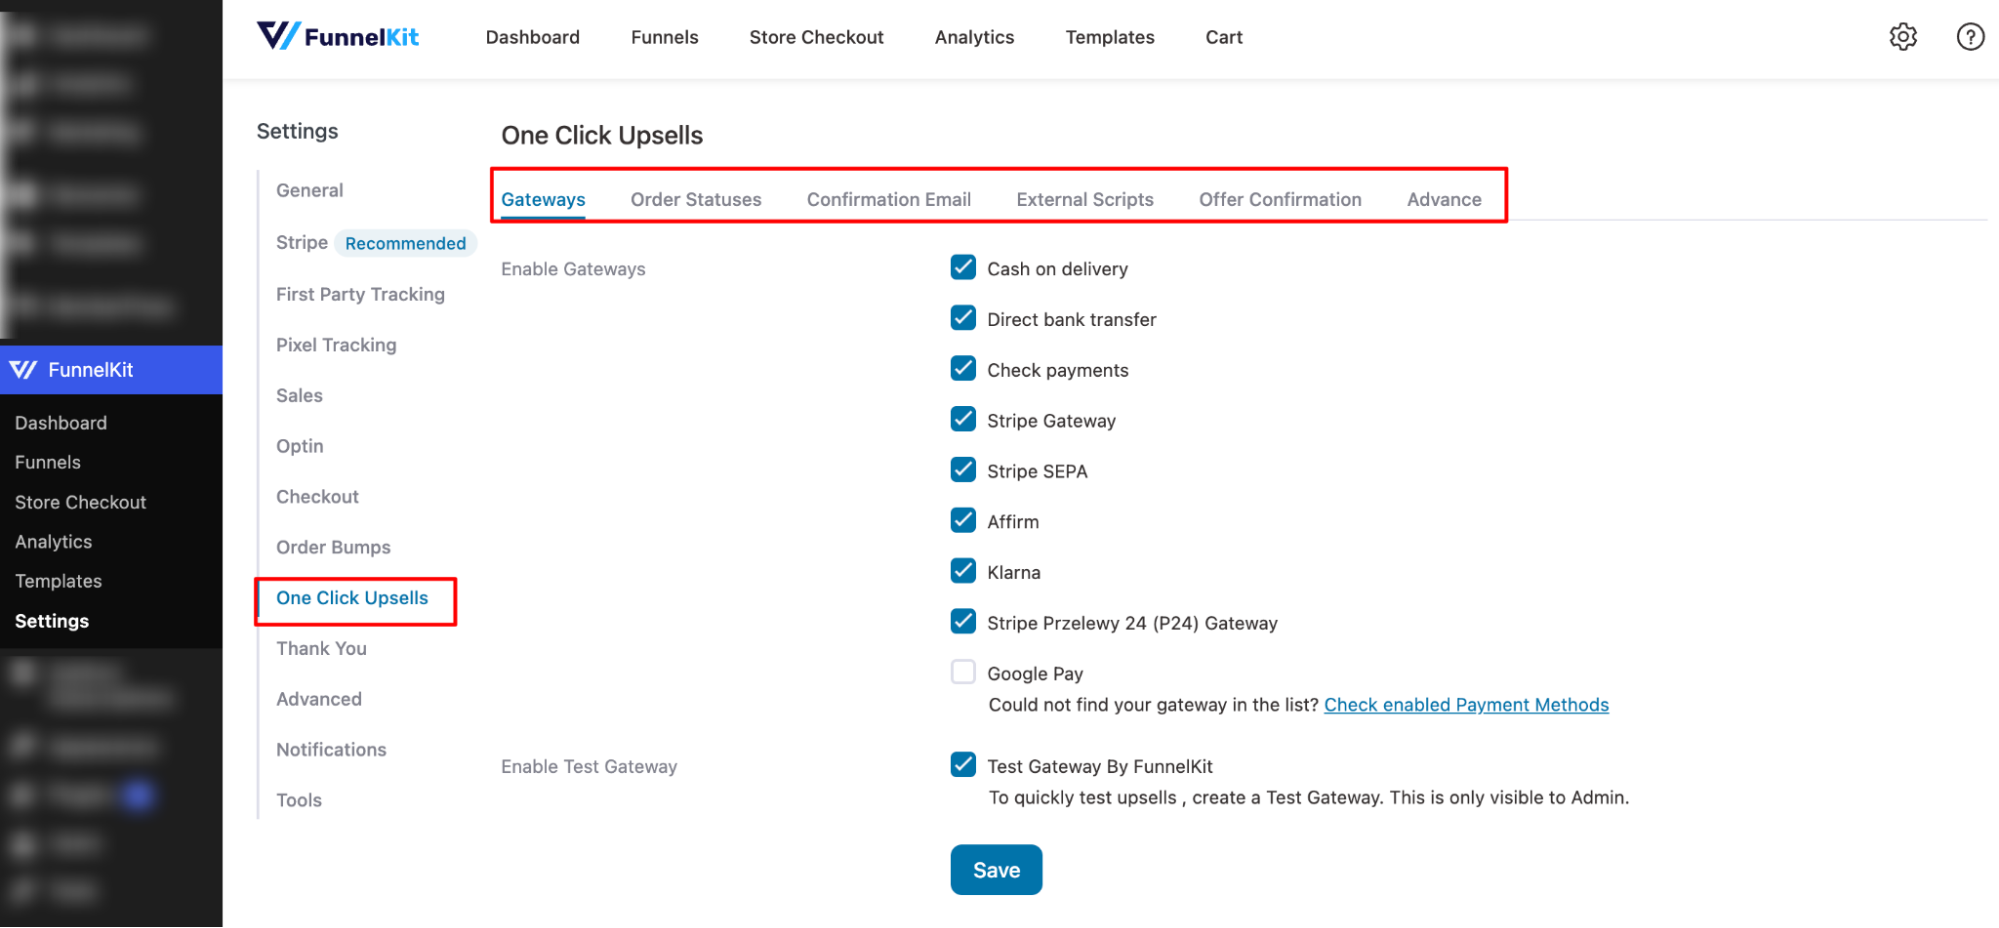Uncheck the Cash on delivery gateway
Image resolution: width=1999 pixels, height=928 pixels.
(962, 267)
